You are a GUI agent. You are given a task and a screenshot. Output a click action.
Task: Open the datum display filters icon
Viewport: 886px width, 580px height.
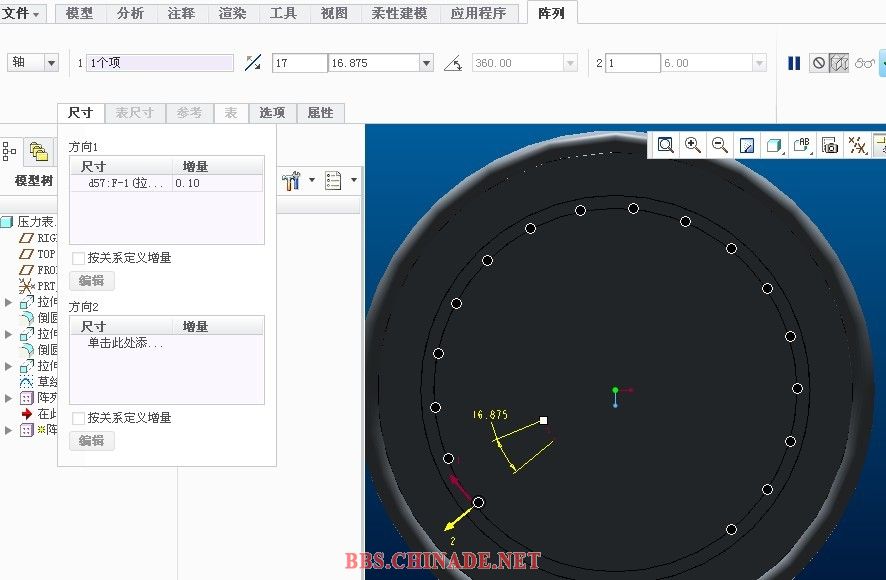[x=857, y=145]
